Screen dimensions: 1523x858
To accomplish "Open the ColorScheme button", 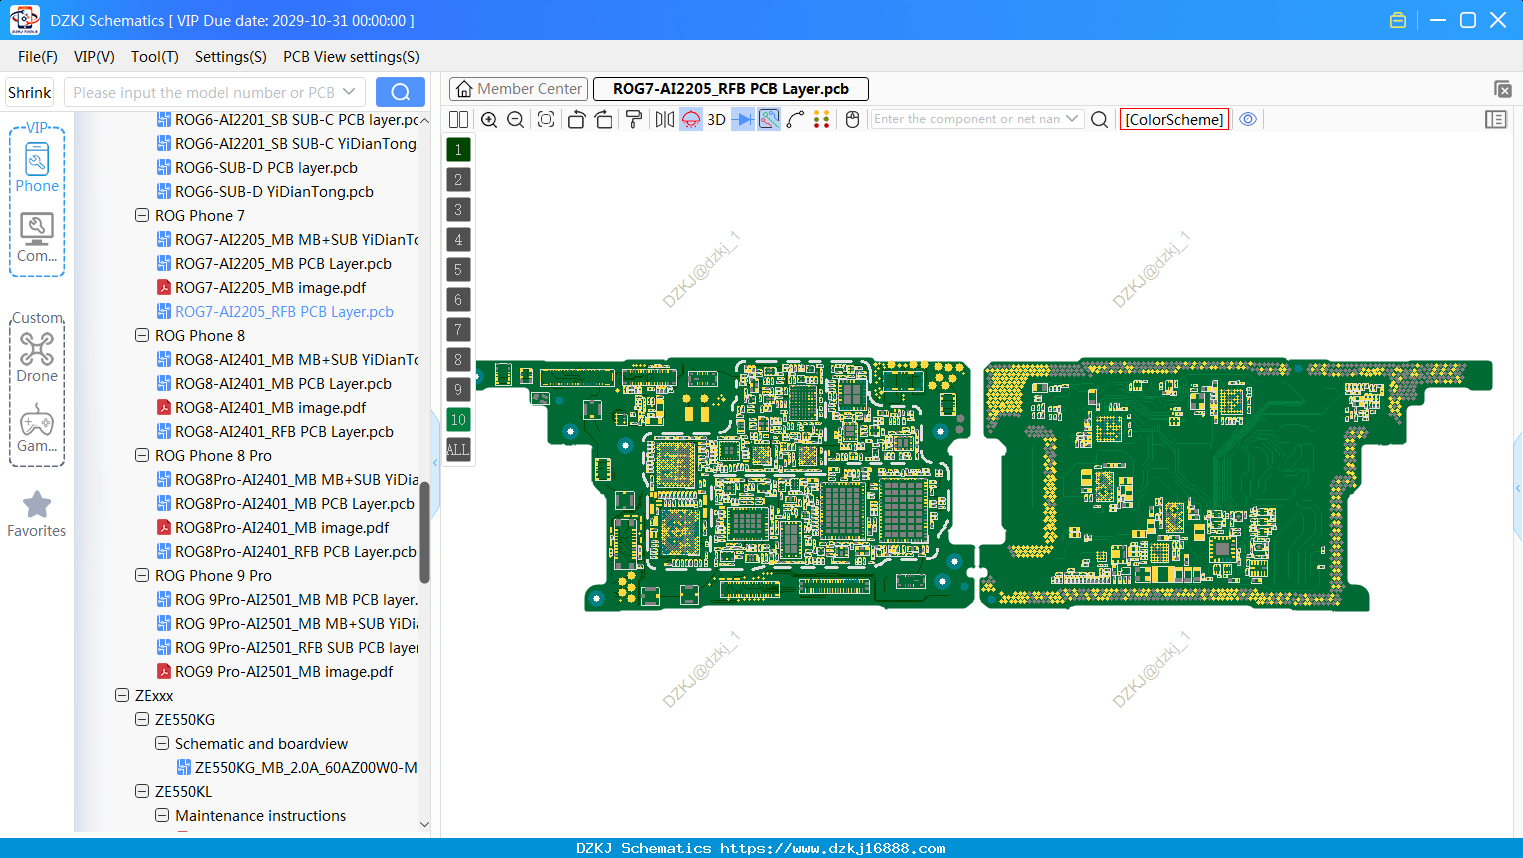I will click(1174, 119).
